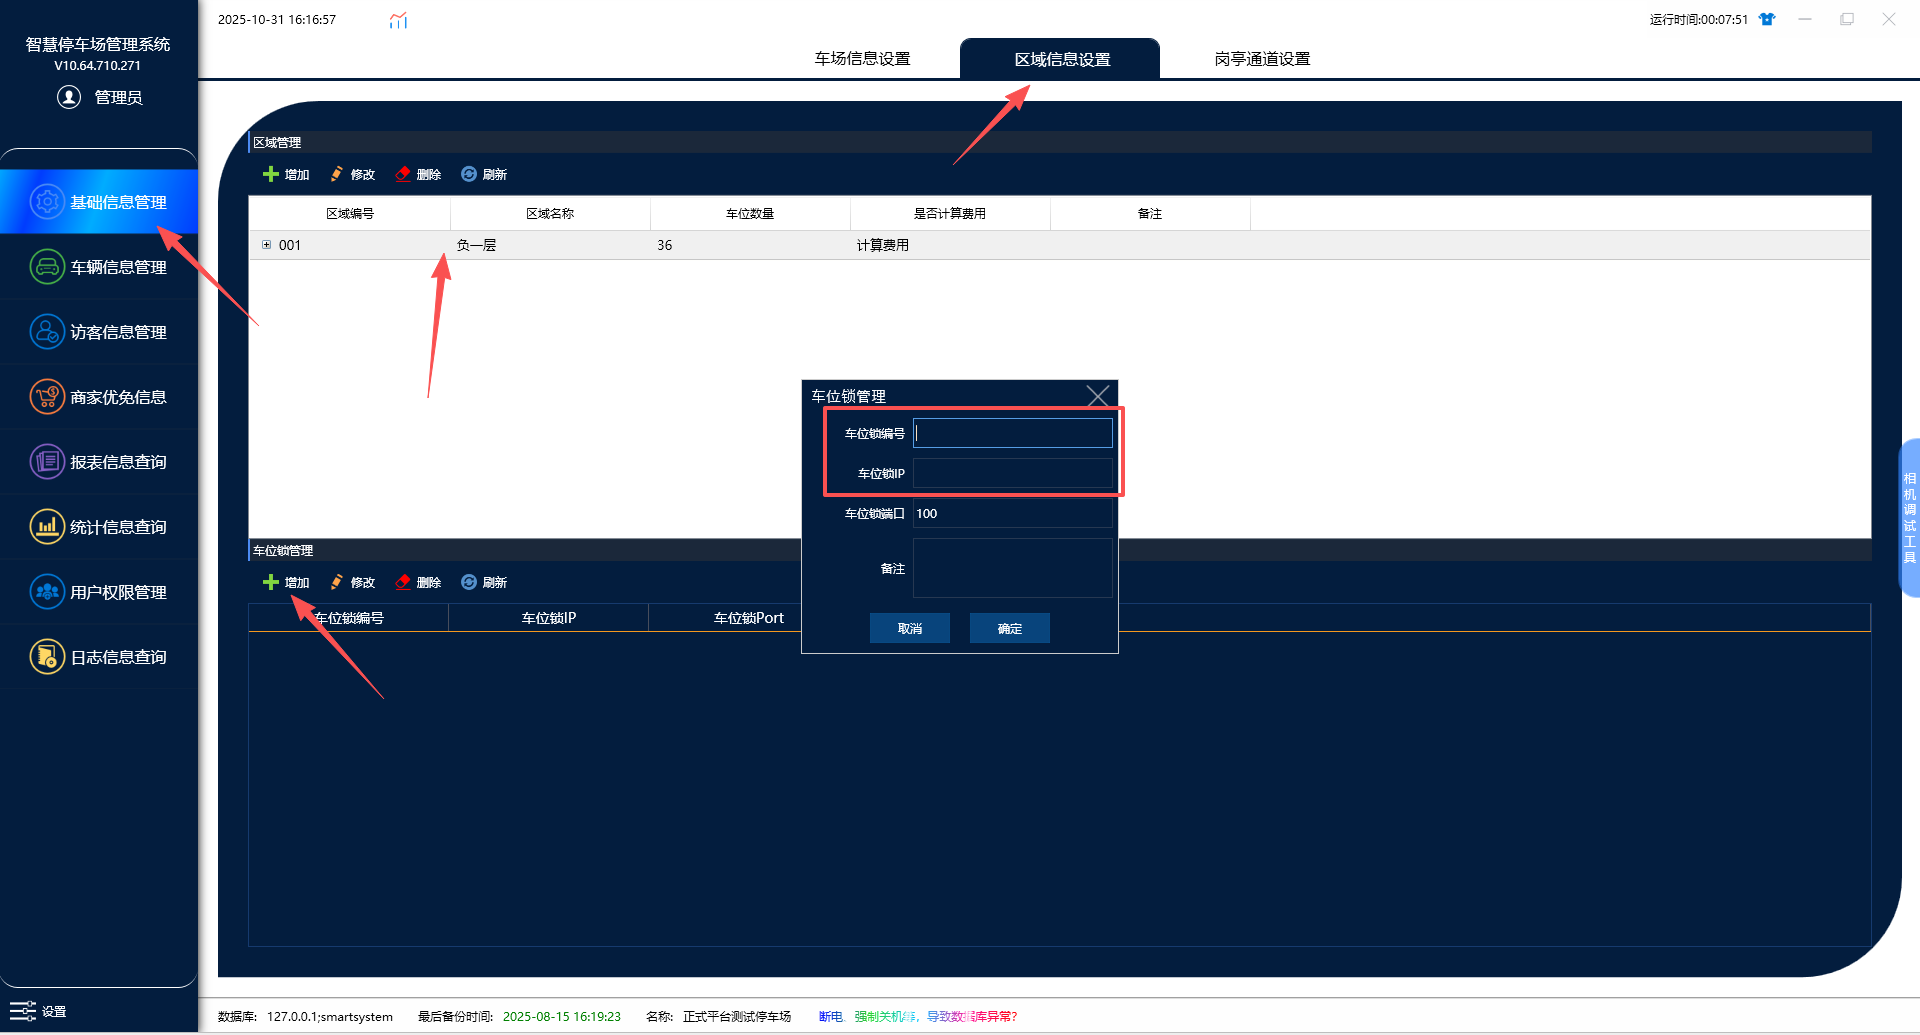
Task: Click the chart icon beside the date
Action: (x=398, y=20)
